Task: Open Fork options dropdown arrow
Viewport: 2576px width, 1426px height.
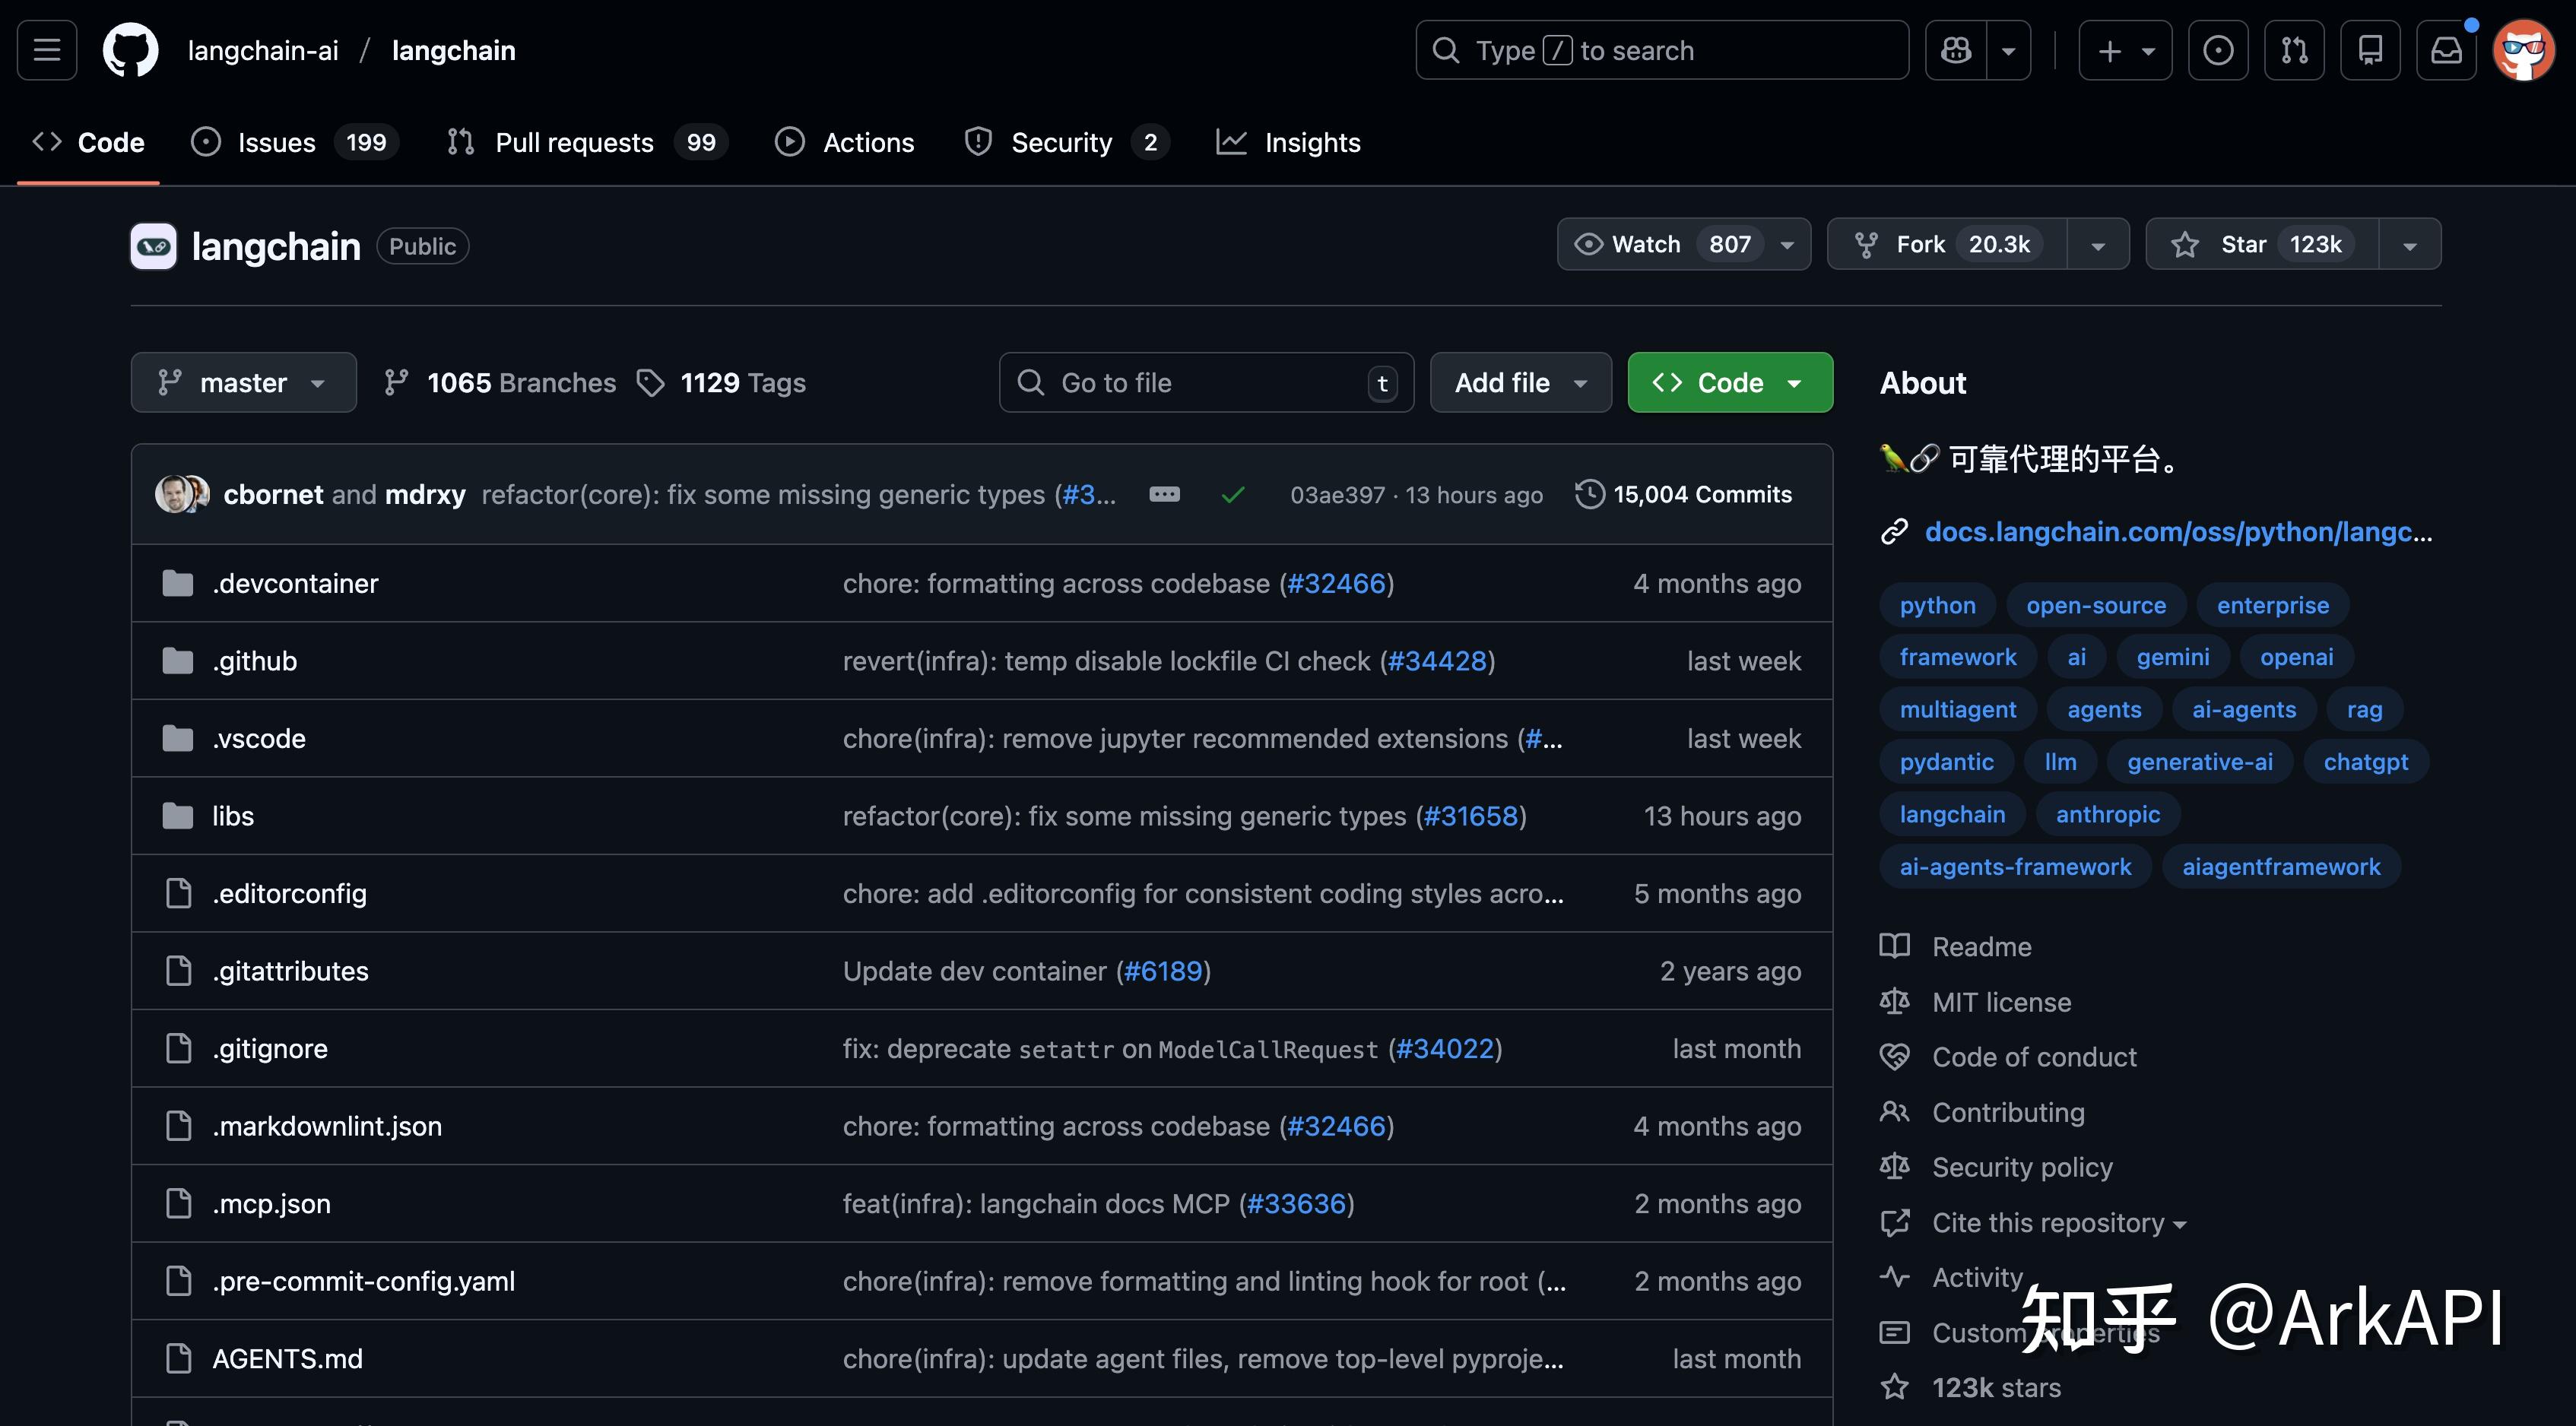Action: click(2098, 244)
